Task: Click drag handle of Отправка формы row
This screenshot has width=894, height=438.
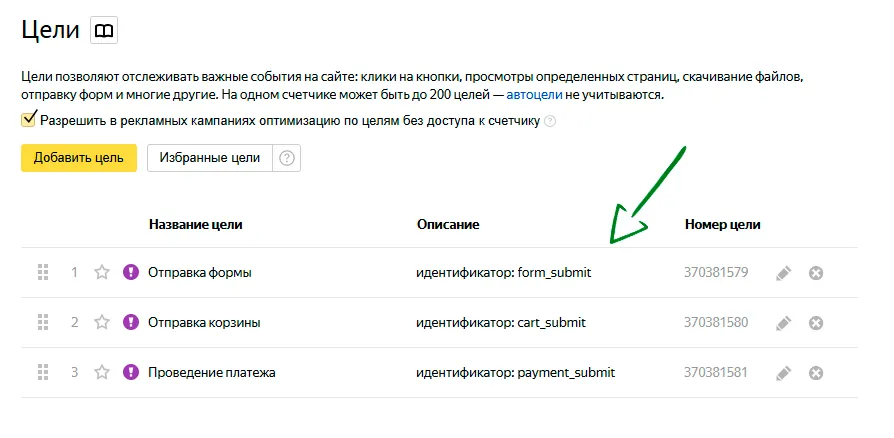Action: click(43, 273)
